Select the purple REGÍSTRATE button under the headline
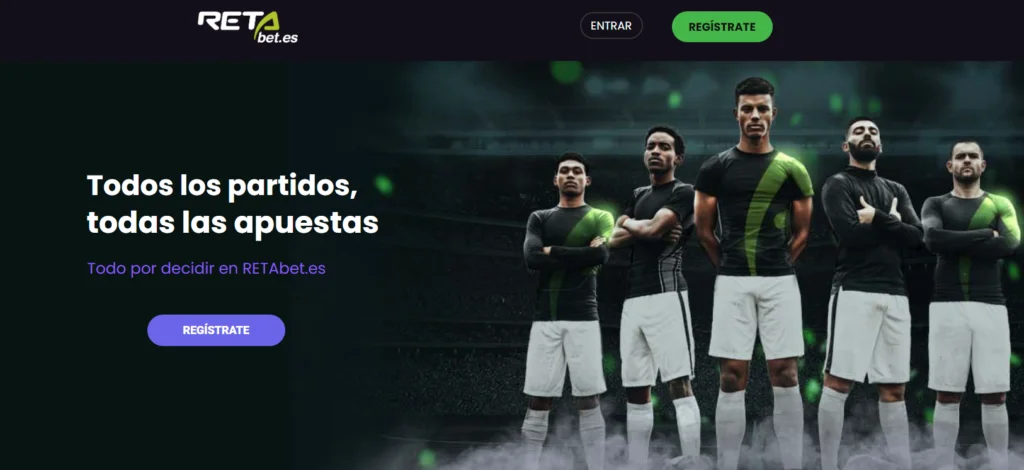Viewport: 1024px width, 470px height. click(216, 330)
